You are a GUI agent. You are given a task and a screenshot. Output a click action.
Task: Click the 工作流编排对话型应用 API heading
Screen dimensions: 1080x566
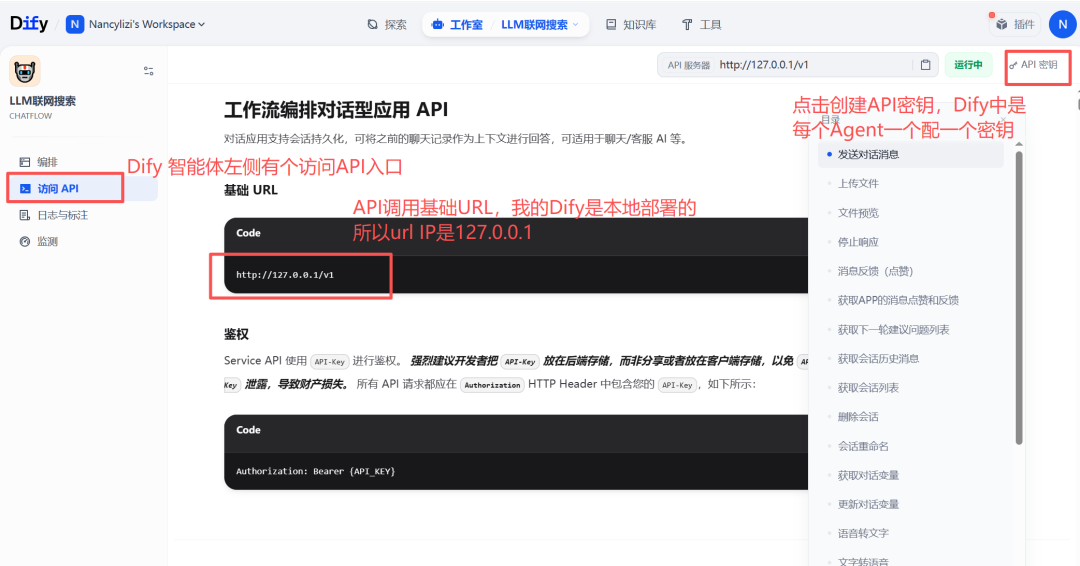click(335, 109)
